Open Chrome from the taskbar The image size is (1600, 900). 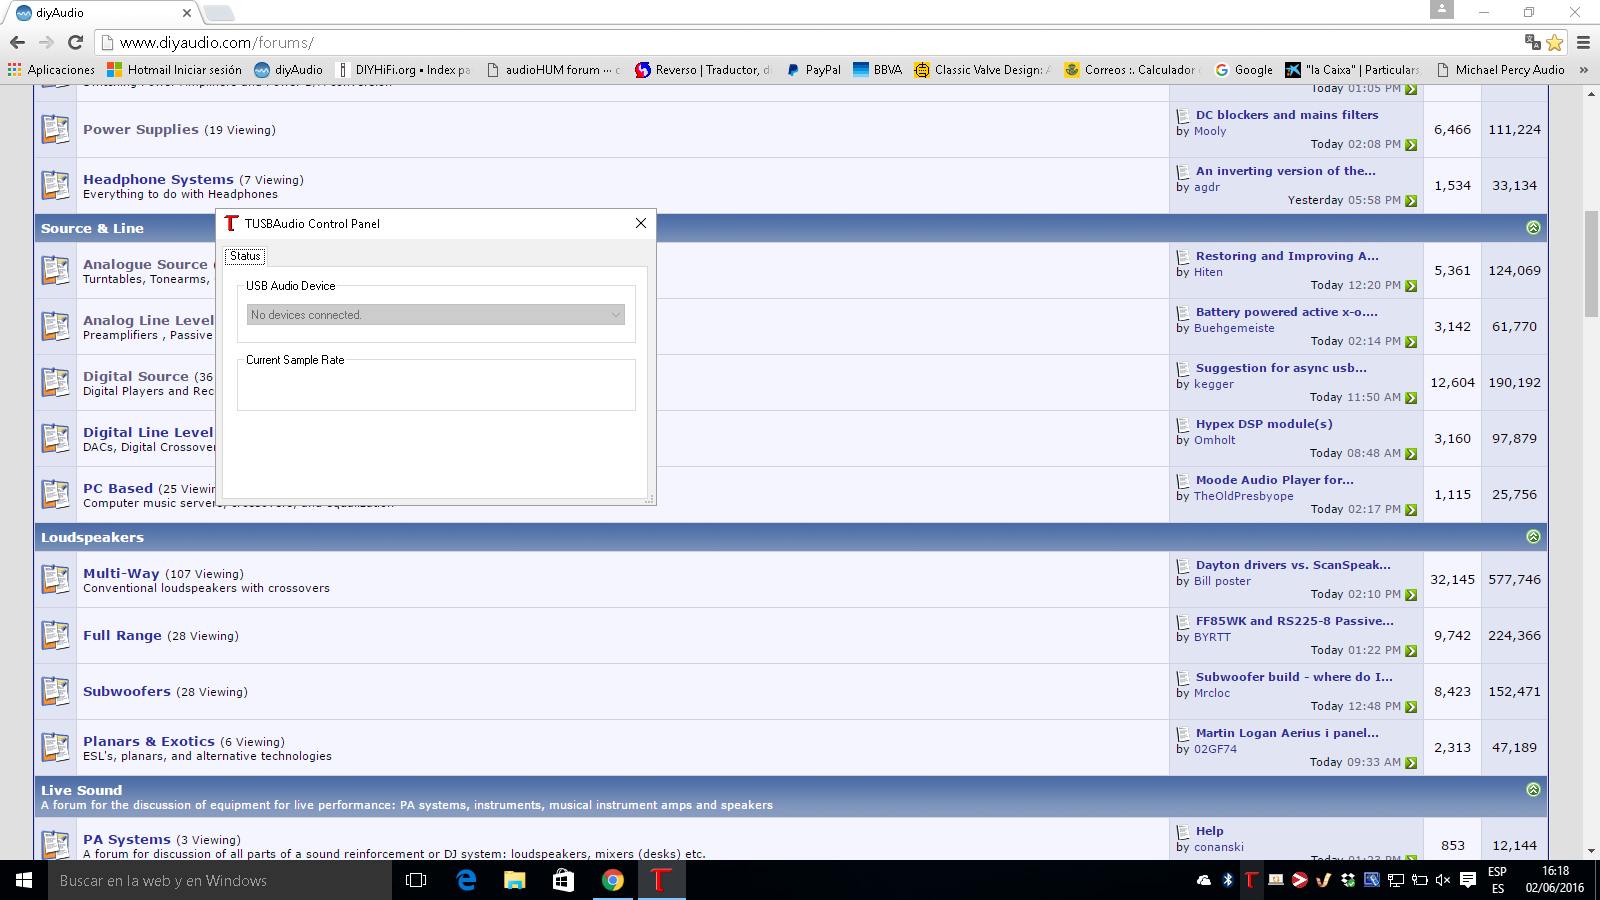tap(612, 880)
